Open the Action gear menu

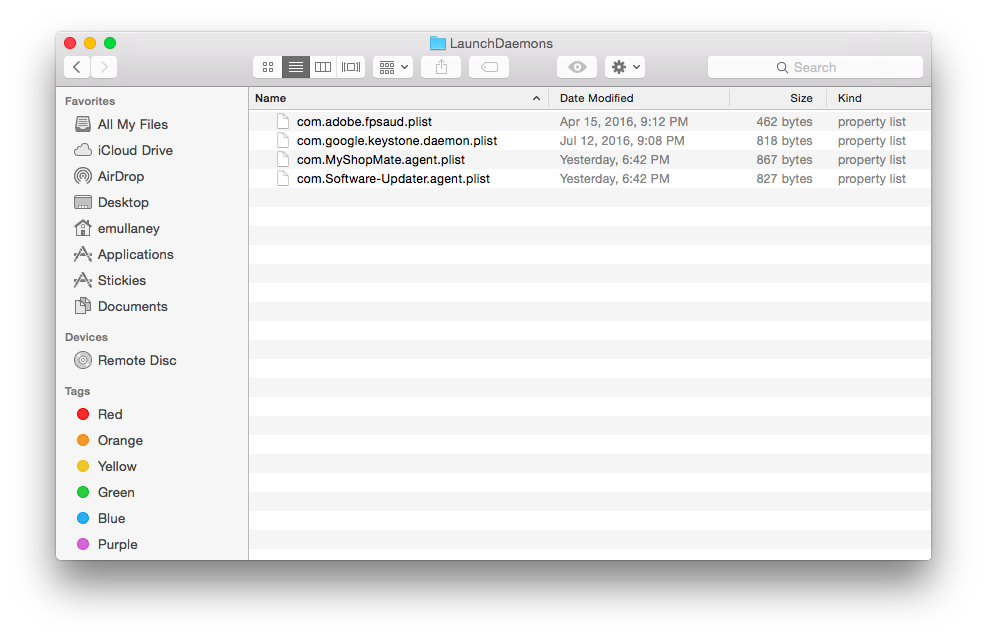pos(625,67)
